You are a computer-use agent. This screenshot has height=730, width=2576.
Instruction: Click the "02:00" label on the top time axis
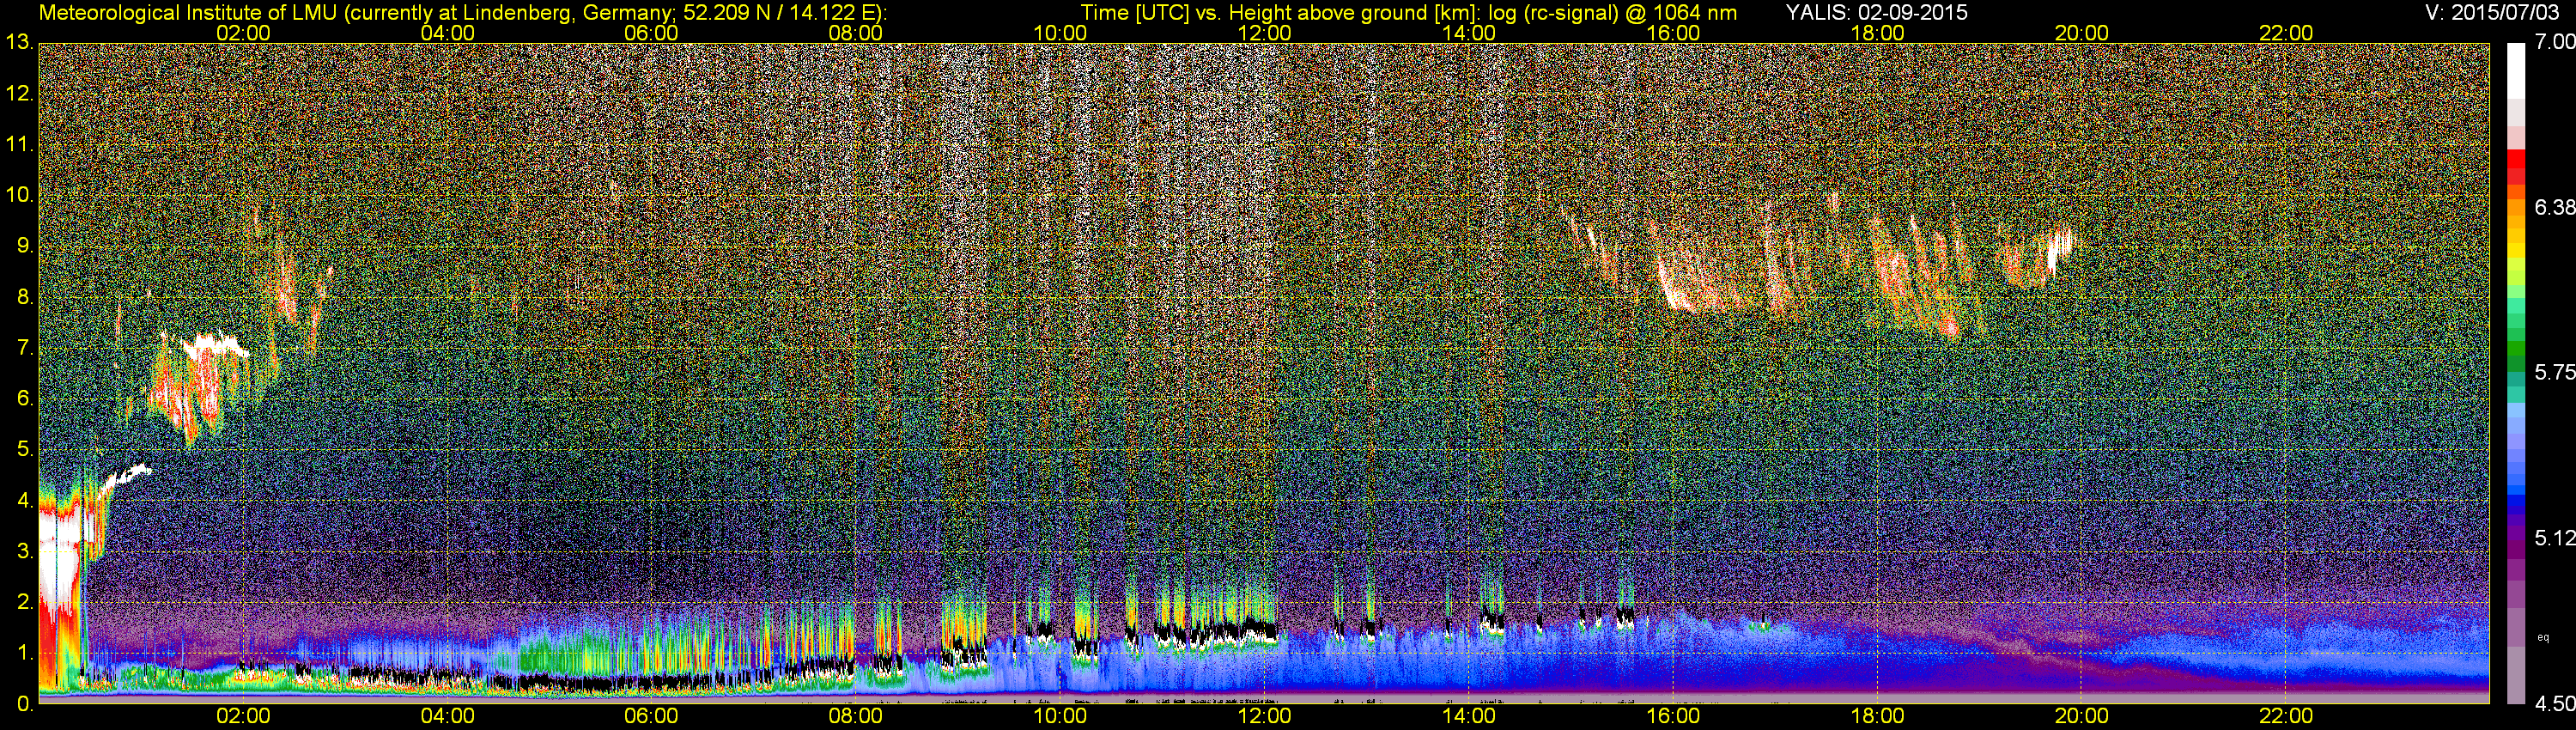point(243,33)
